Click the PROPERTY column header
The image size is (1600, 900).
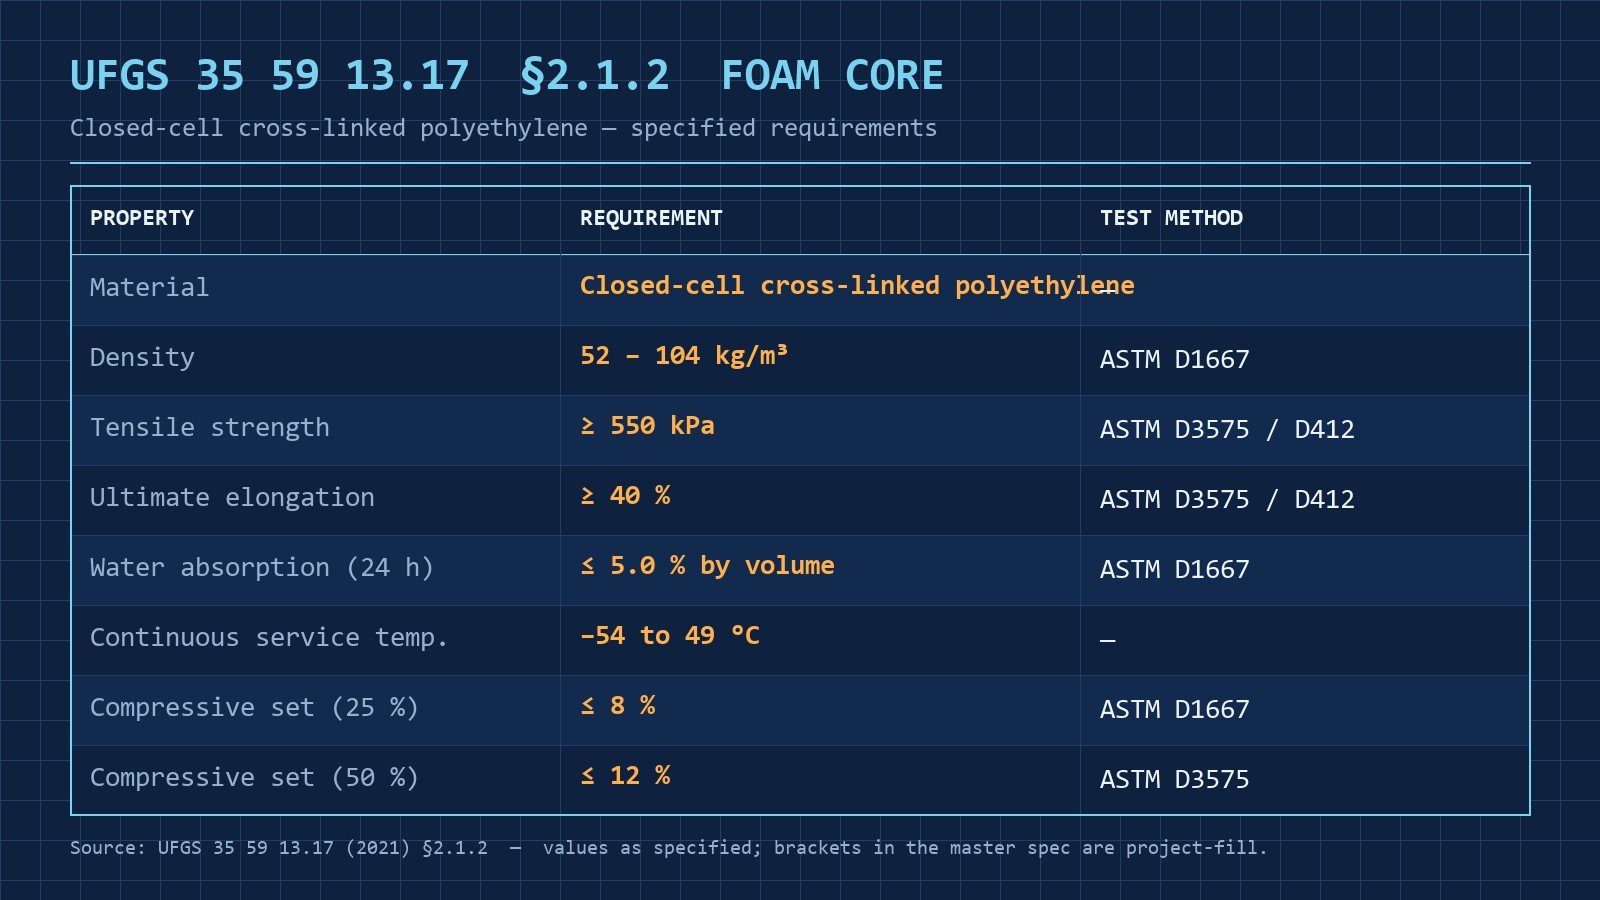point(142,218)
